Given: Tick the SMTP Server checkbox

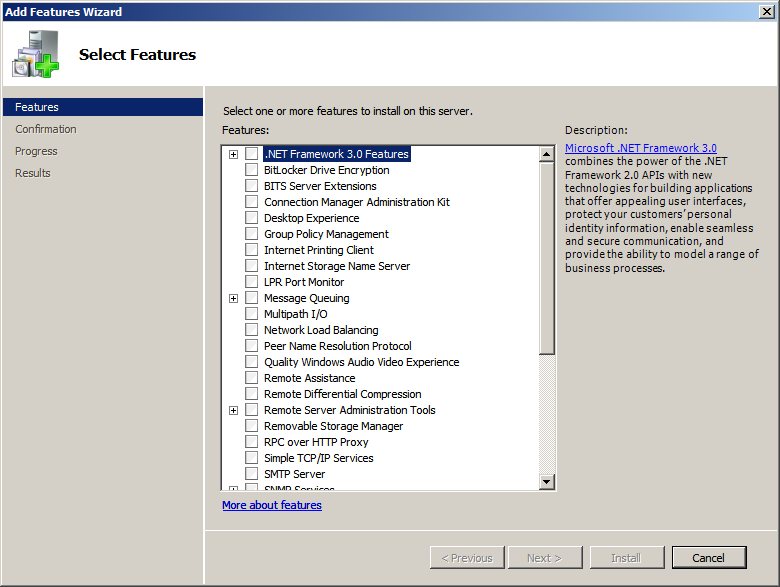Looking at the screenshot, I should (252, 474).
